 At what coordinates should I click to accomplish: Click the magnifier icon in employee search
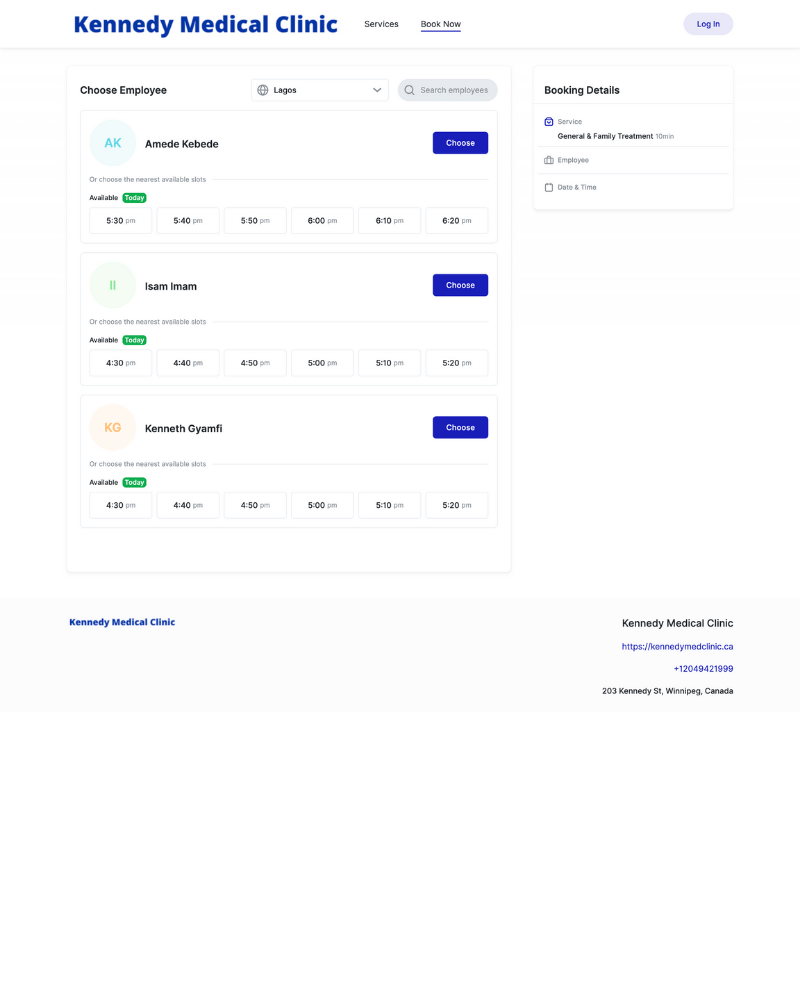pyautogui.click(x=409, y=90)
